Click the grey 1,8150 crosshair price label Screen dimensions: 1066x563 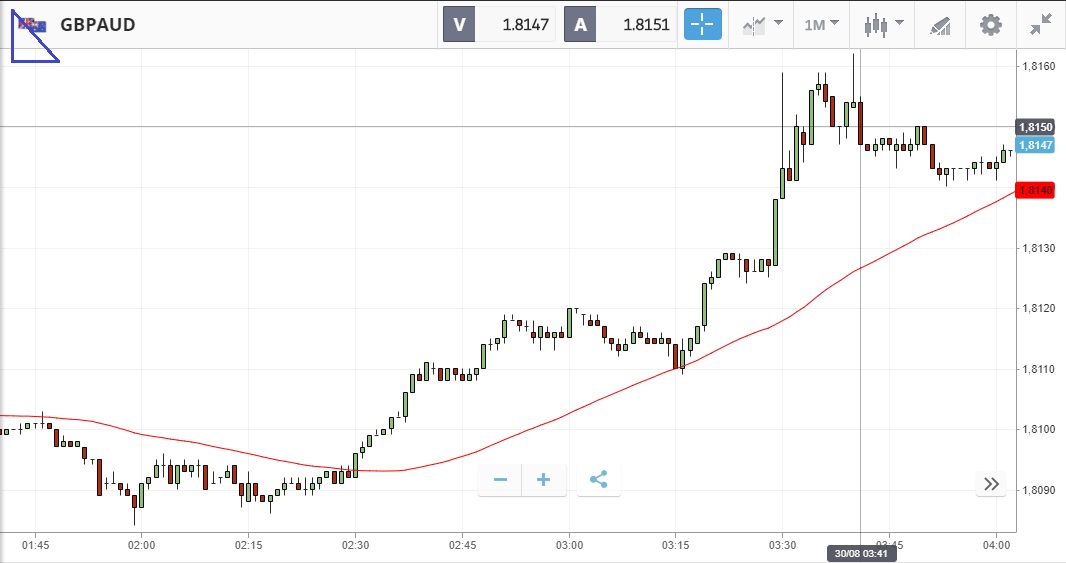pos(1035,127)
